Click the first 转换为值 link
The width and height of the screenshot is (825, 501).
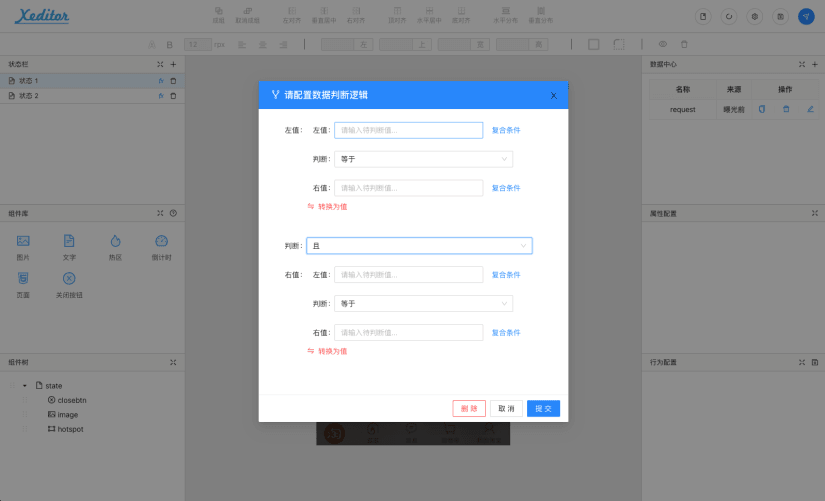click(327, 207)
